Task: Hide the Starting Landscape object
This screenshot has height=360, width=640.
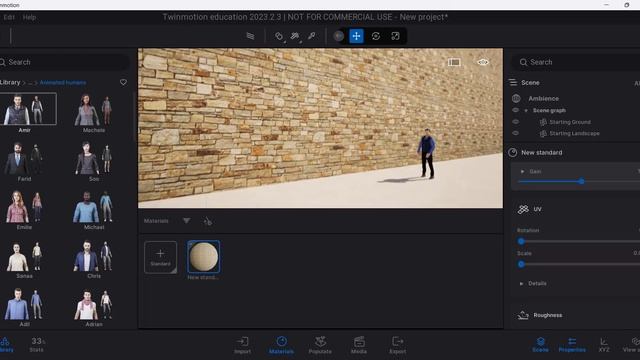Action: (x=516, y=133)
